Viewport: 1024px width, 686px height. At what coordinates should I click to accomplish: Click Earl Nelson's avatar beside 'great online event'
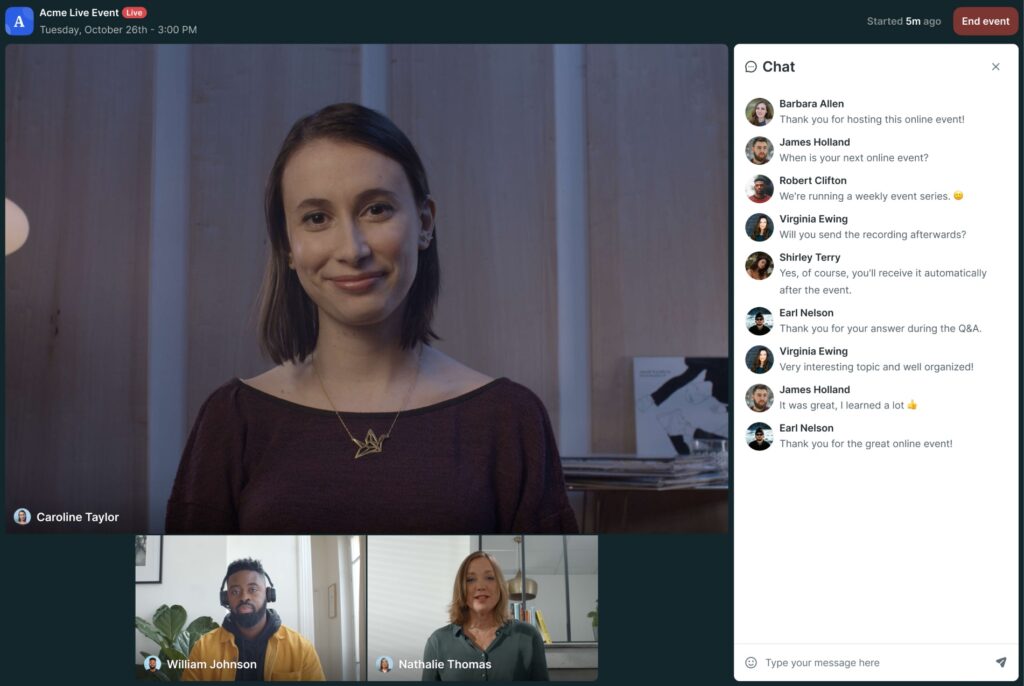point(760,436)
